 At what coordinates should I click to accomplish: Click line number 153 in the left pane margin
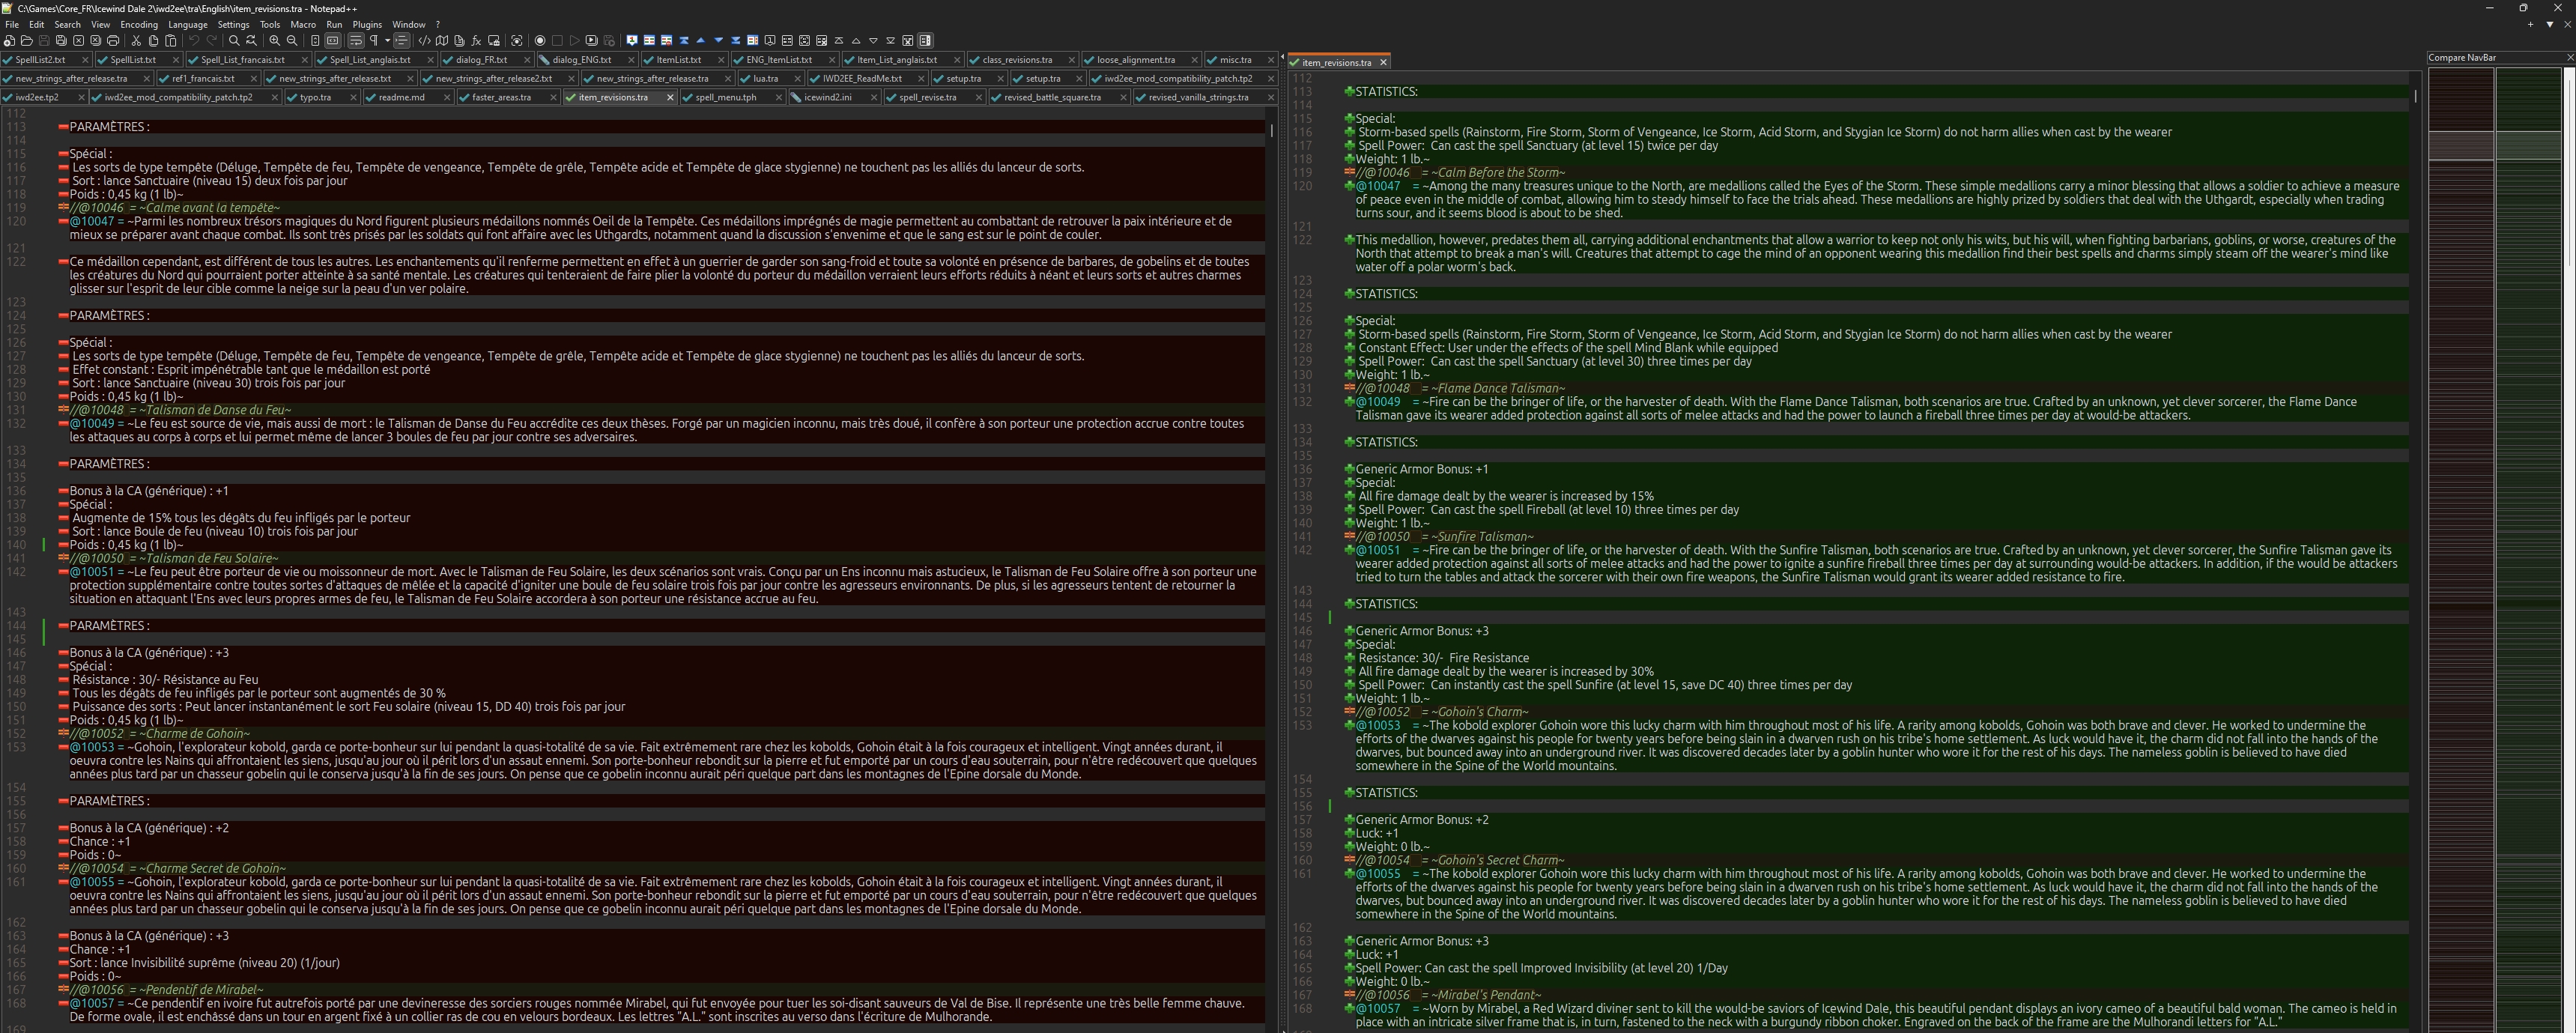pyautogui.click(x=16, y=747)
